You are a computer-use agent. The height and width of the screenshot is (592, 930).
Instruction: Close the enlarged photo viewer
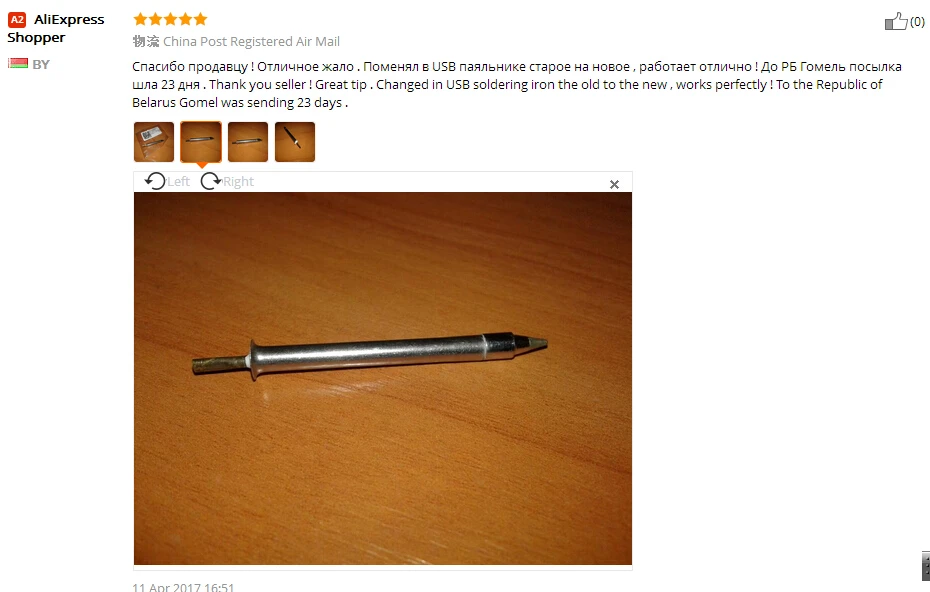coord(614,184)
